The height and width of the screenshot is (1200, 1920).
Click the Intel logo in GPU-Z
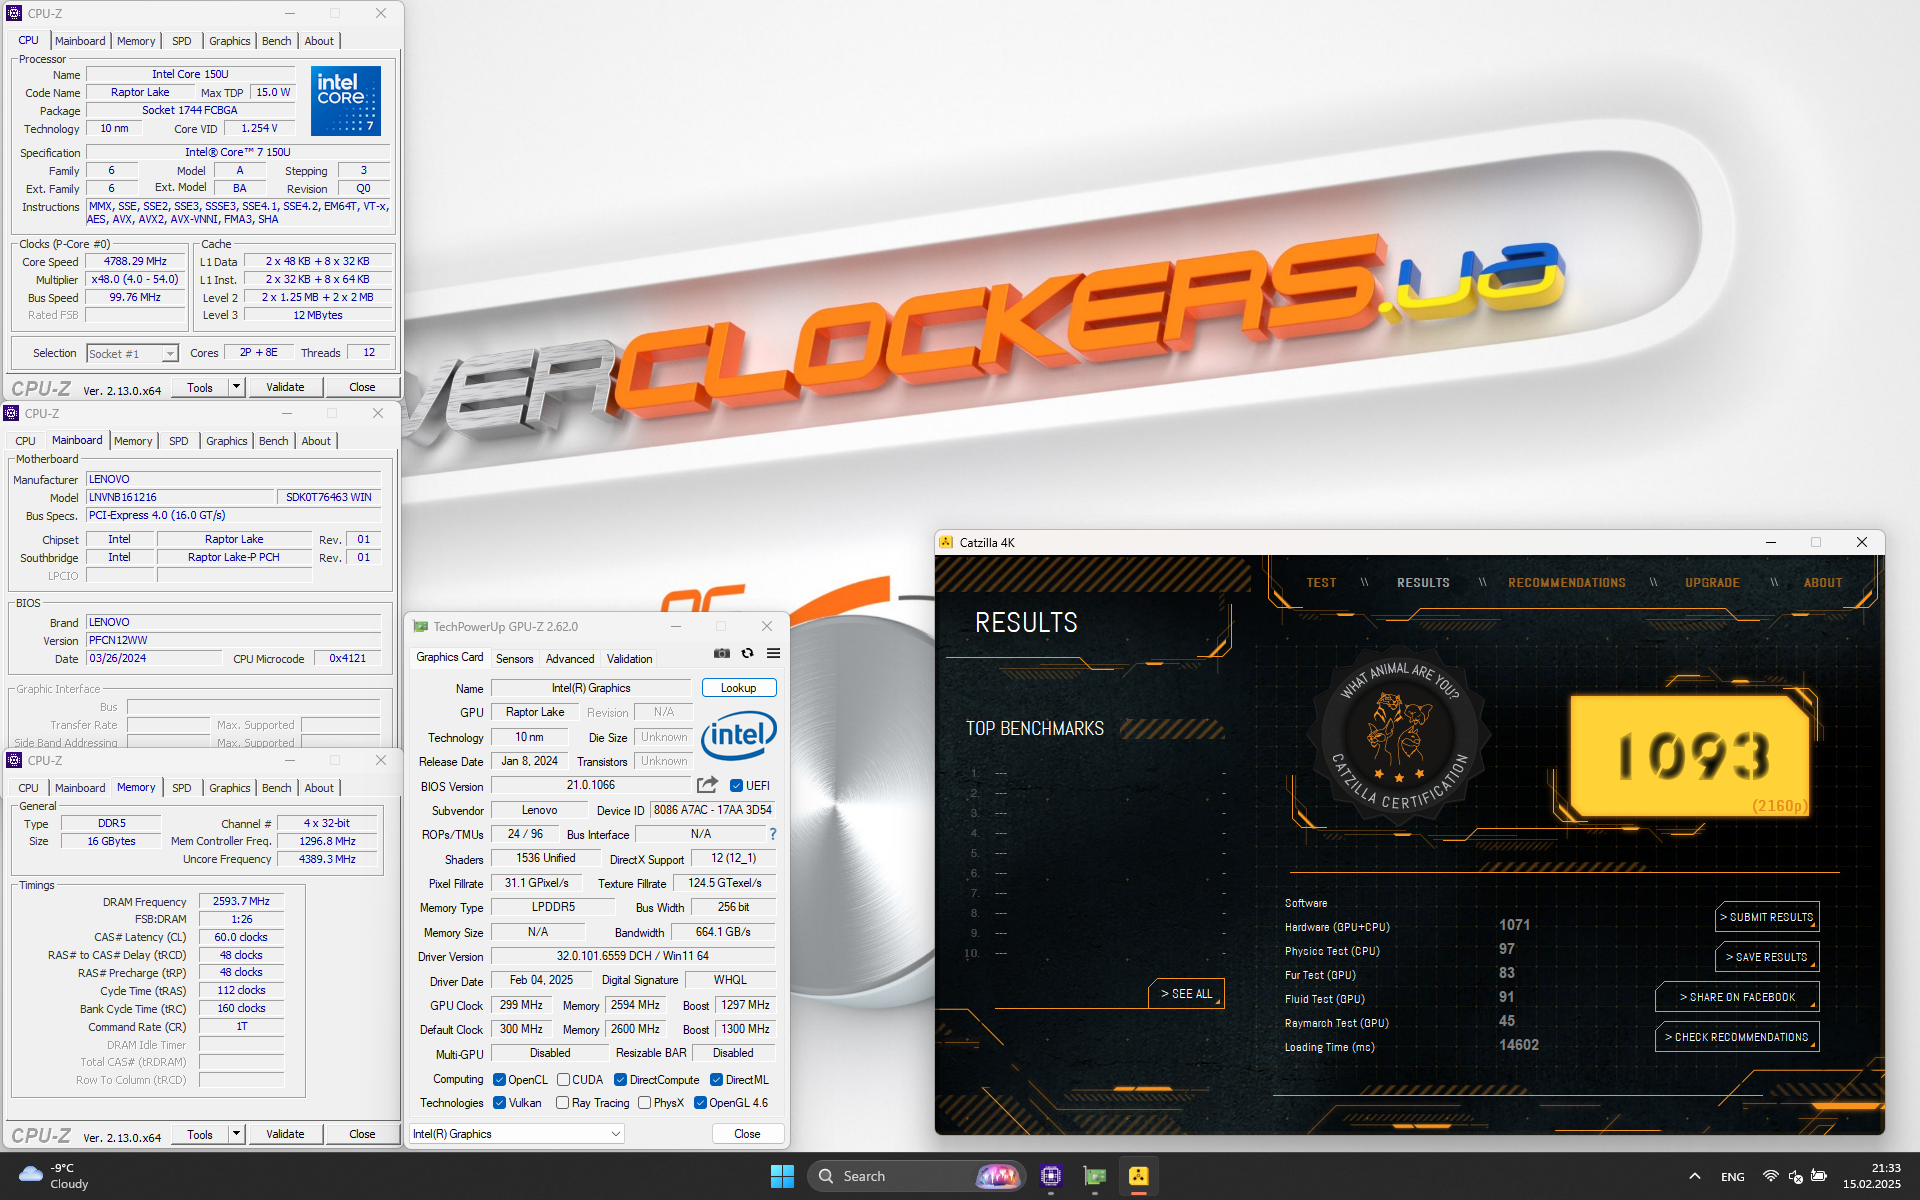tap(739, 736)
